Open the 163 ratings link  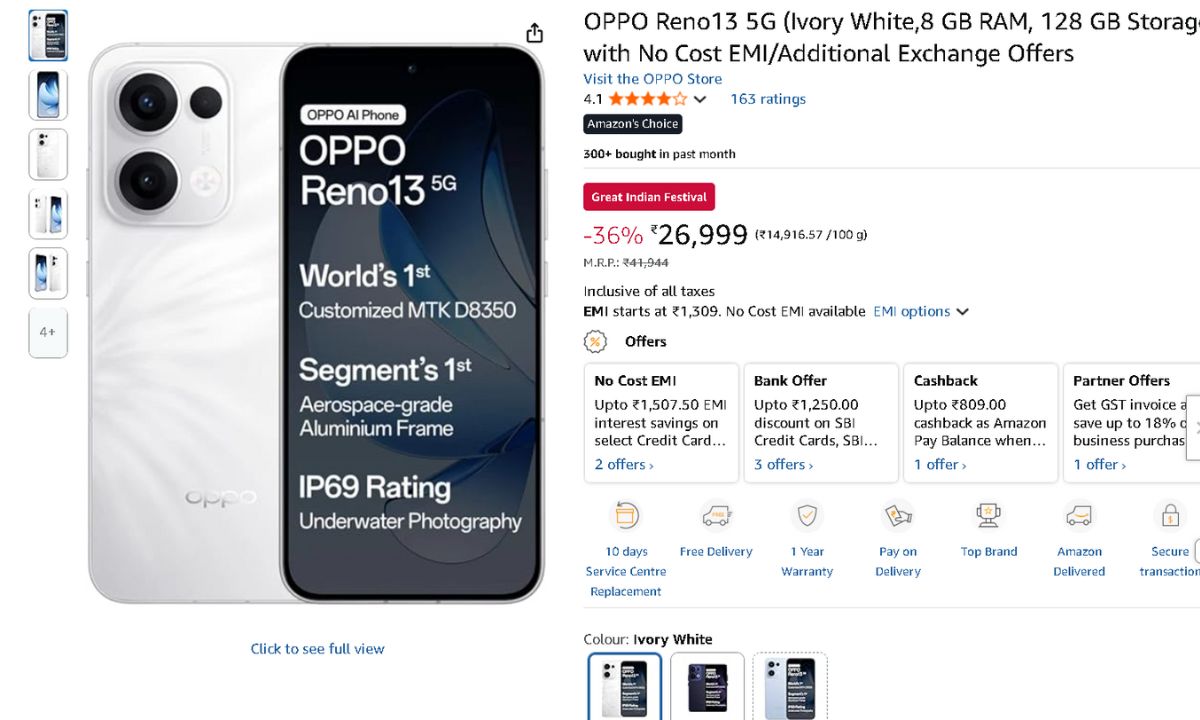[767, 99]
